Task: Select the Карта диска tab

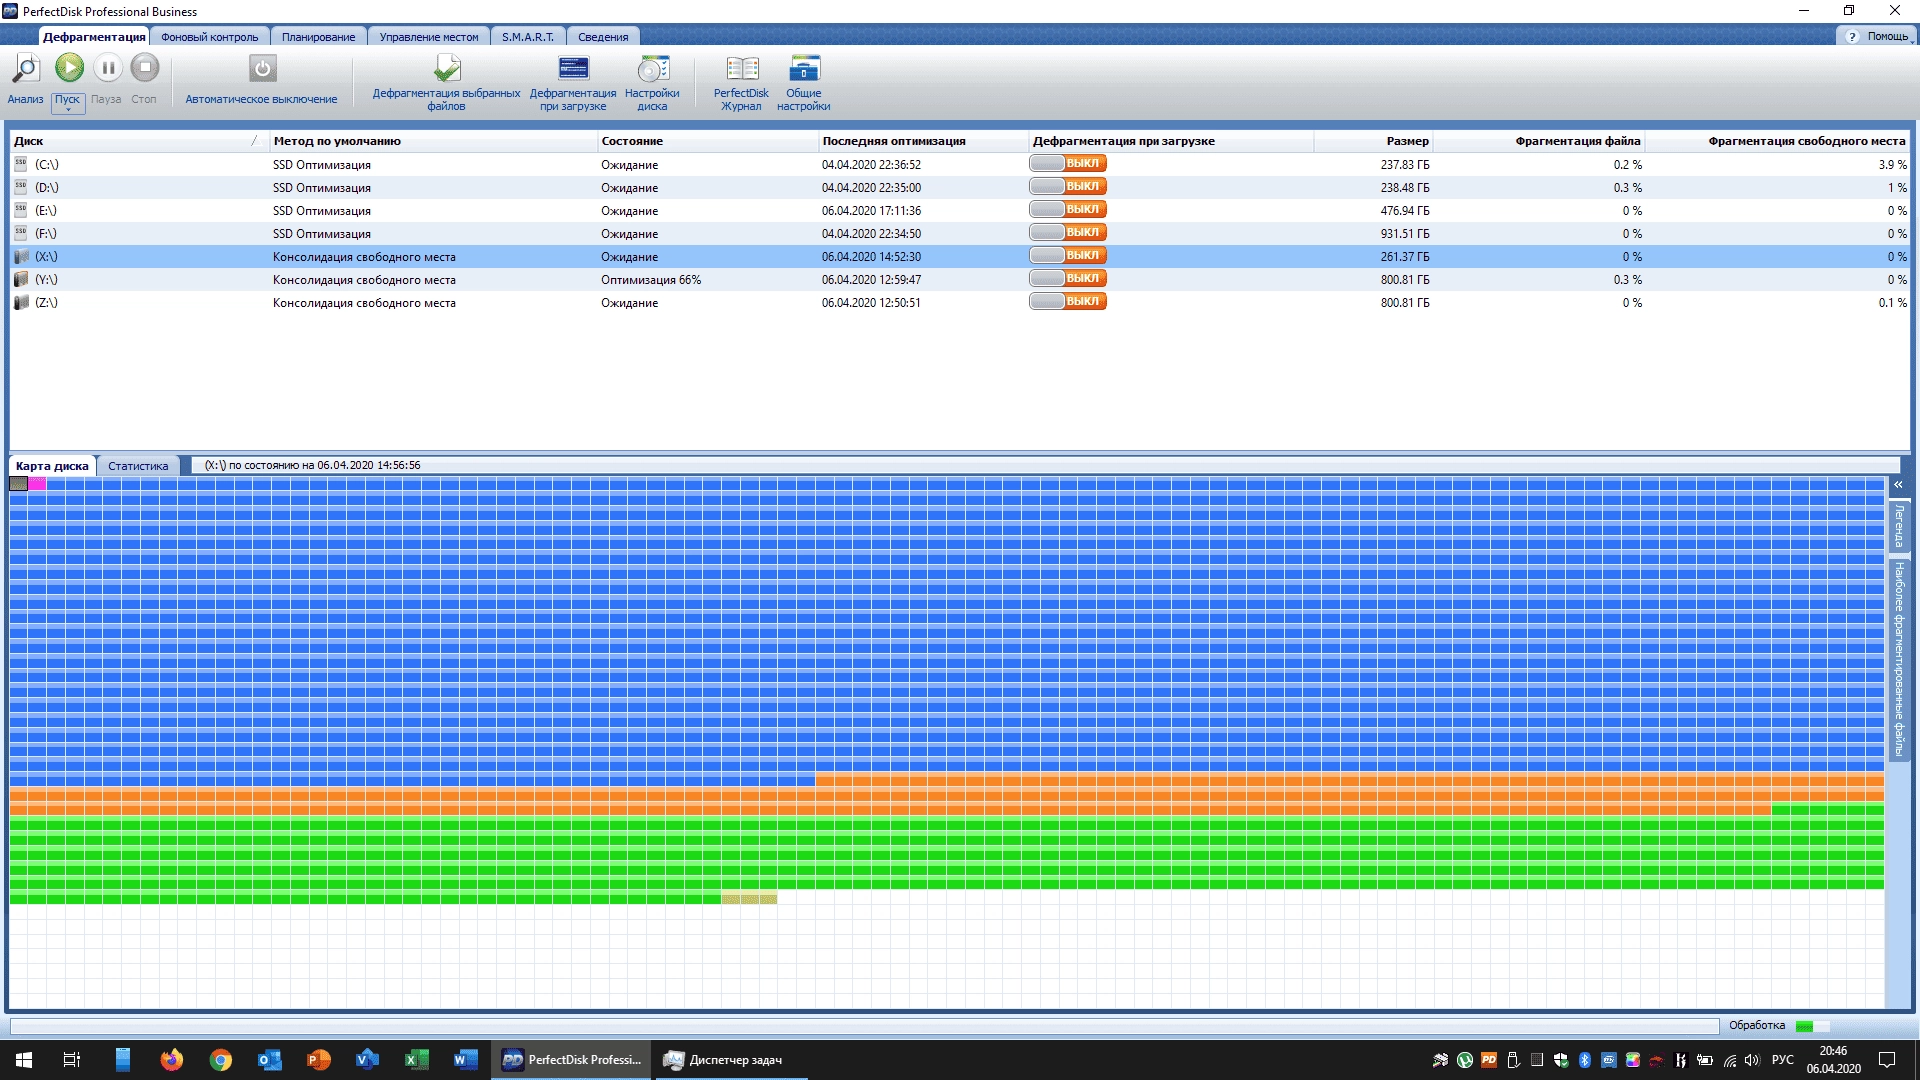Action: 52,466
